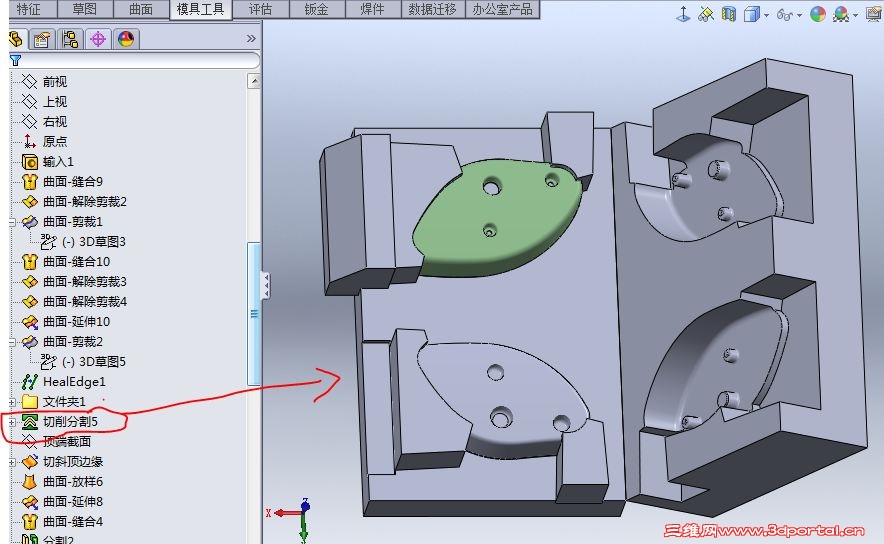Select 曲面-缝合10 feature
Screen dimensions: 884x544
coord(76,262)
